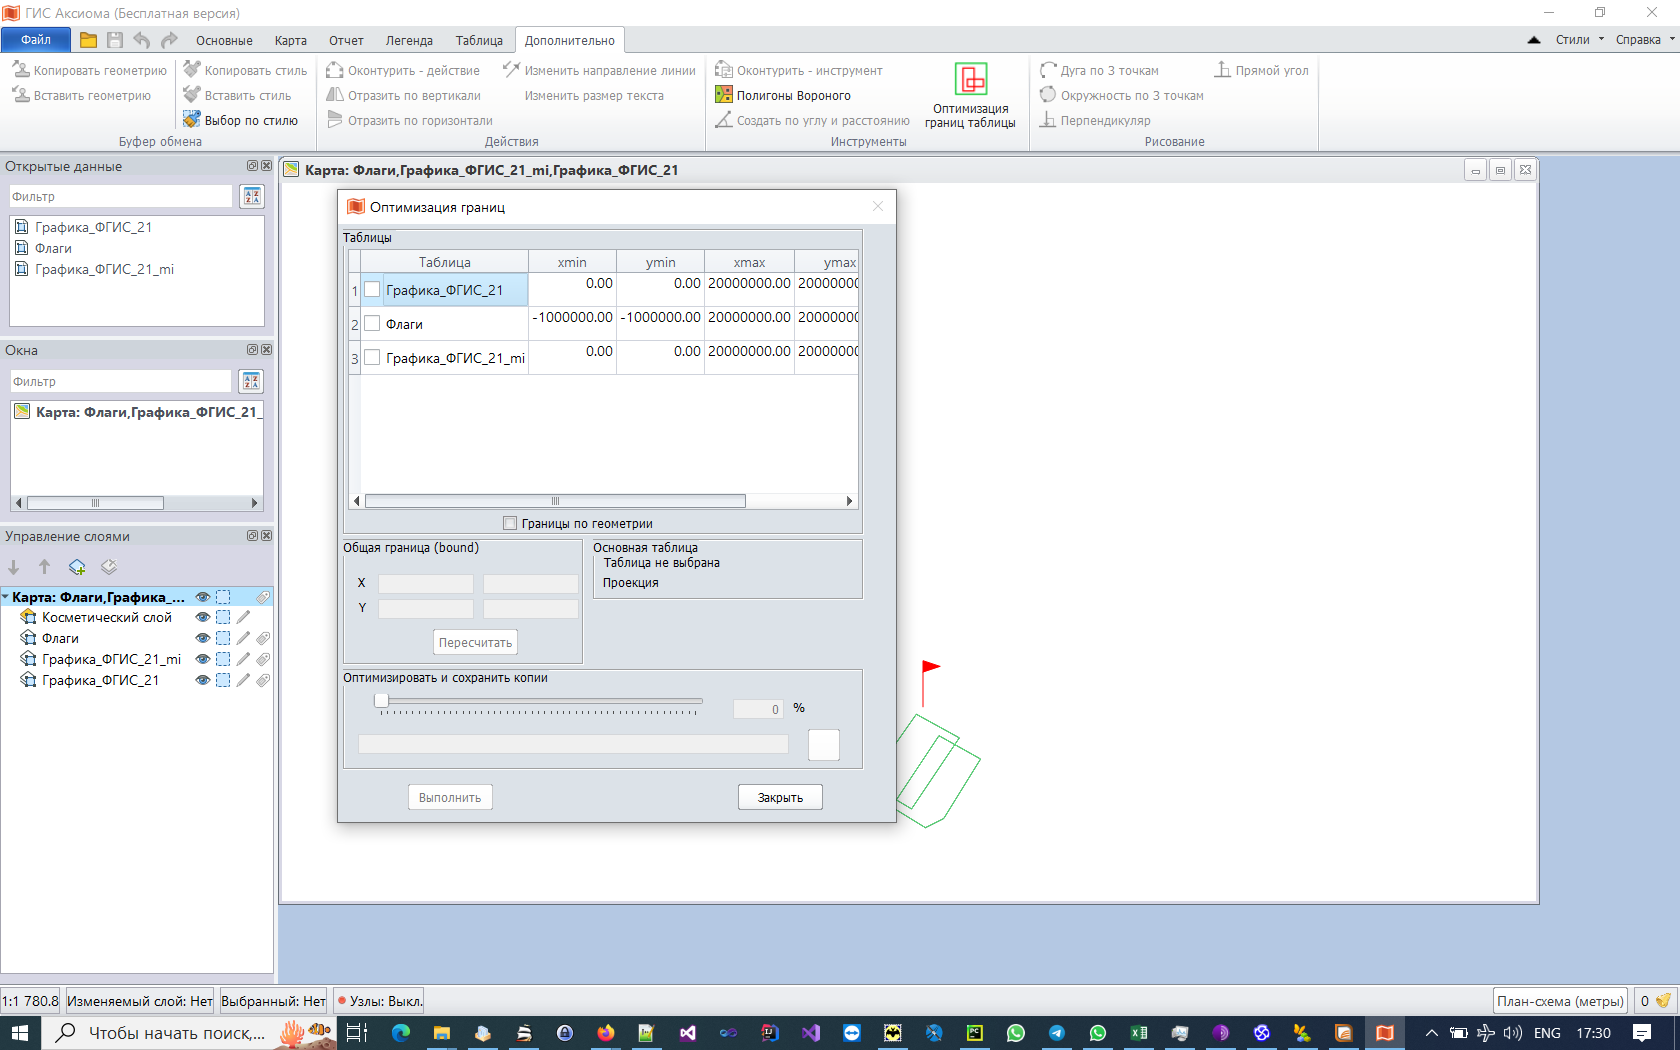Open the Файл menu
Image resolution: width=1680 pixels, height=1050 pixels.
pyautogui.click(x=36, y=40)
